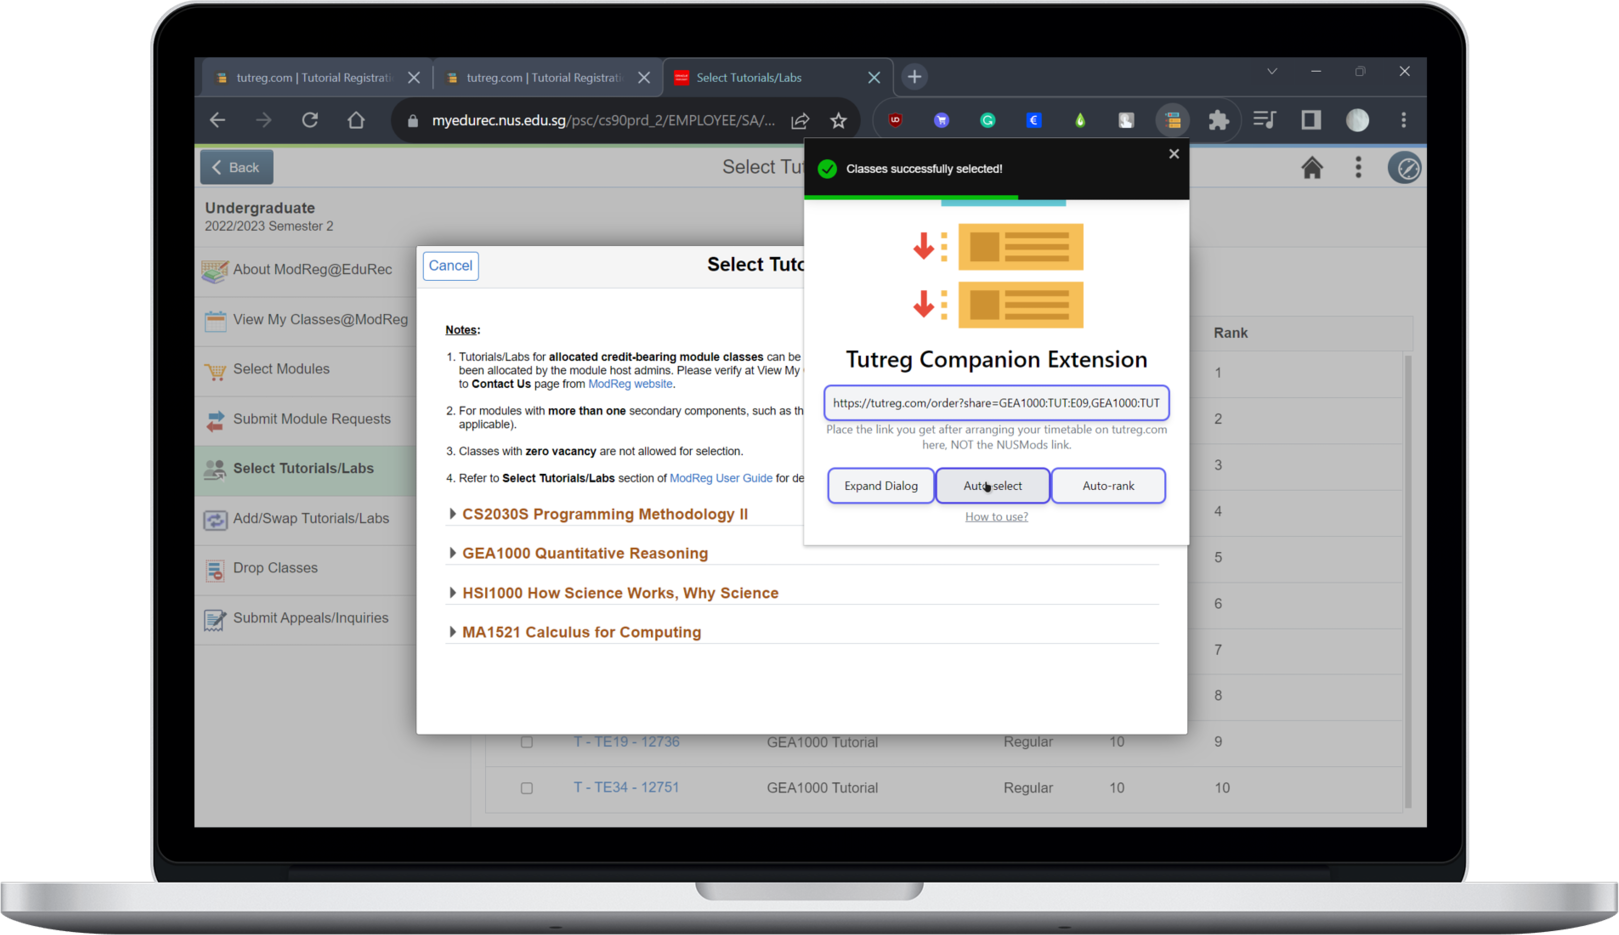Click the Home icon in EduRec header
The height and width of the screenshot is (935, 1619).
pos(1312,168)
